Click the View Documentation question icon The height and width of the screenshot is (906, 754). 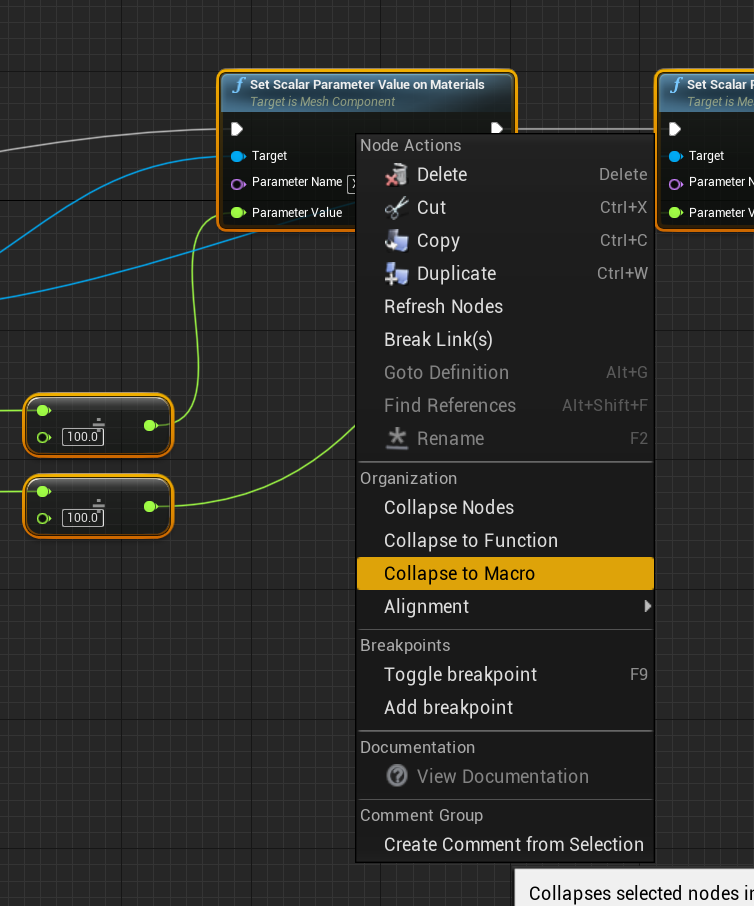click(397, 776)
